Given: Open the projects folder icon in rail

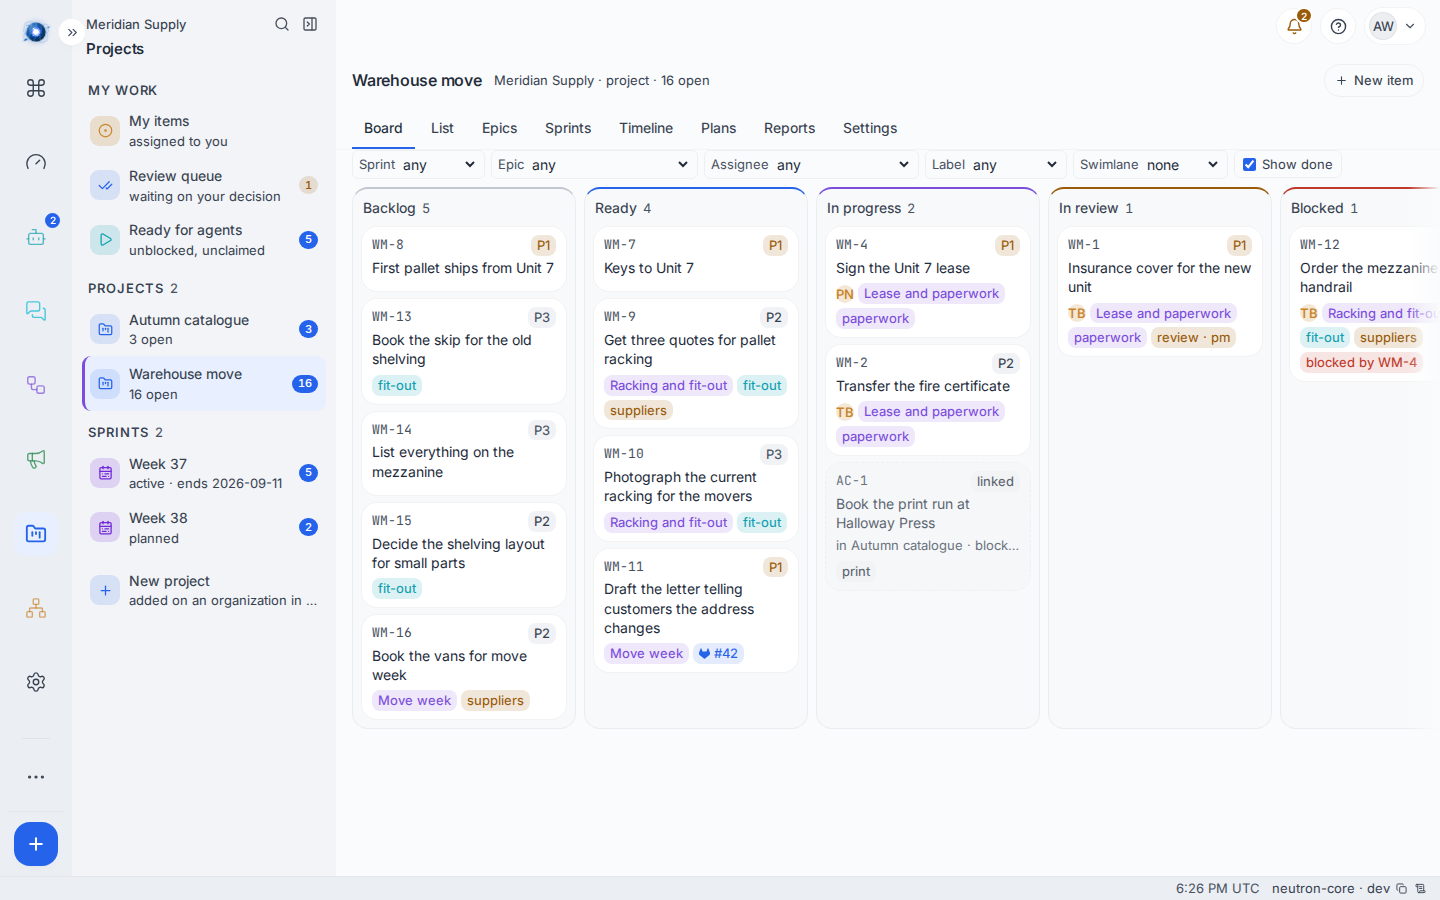Looking at the screenshot, I should click(36, 534).
